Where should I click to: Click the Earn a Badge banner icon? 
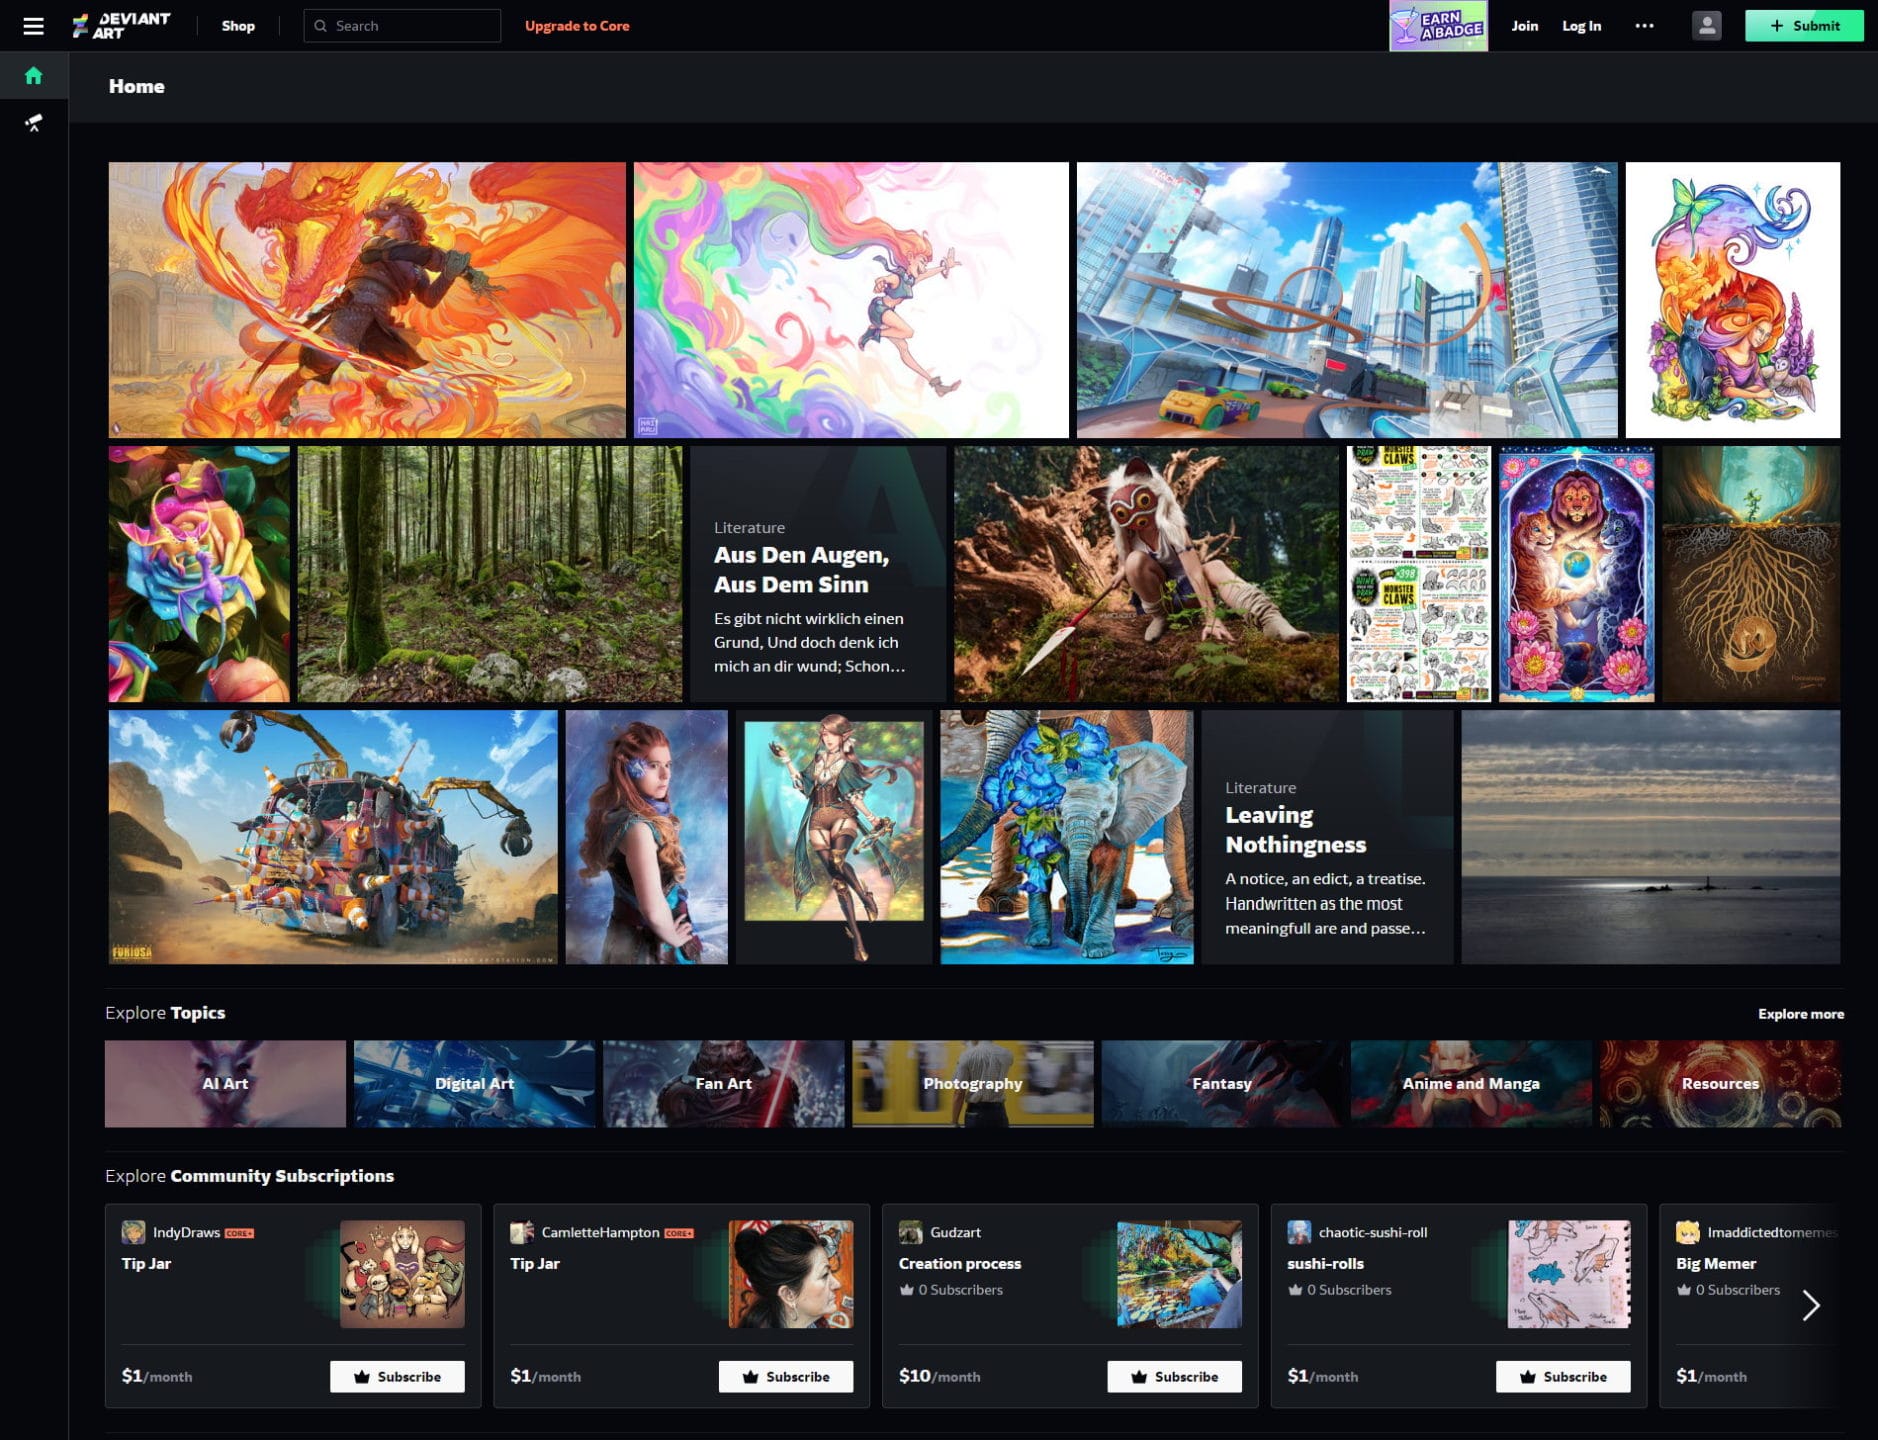tap(1437, 26)
